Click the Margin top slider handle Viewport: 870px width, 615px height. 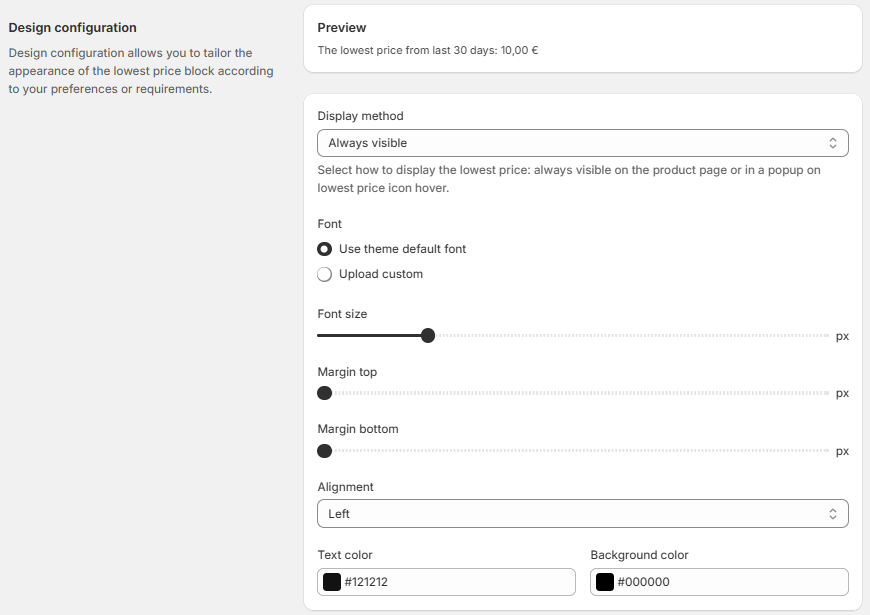(325, 393)
